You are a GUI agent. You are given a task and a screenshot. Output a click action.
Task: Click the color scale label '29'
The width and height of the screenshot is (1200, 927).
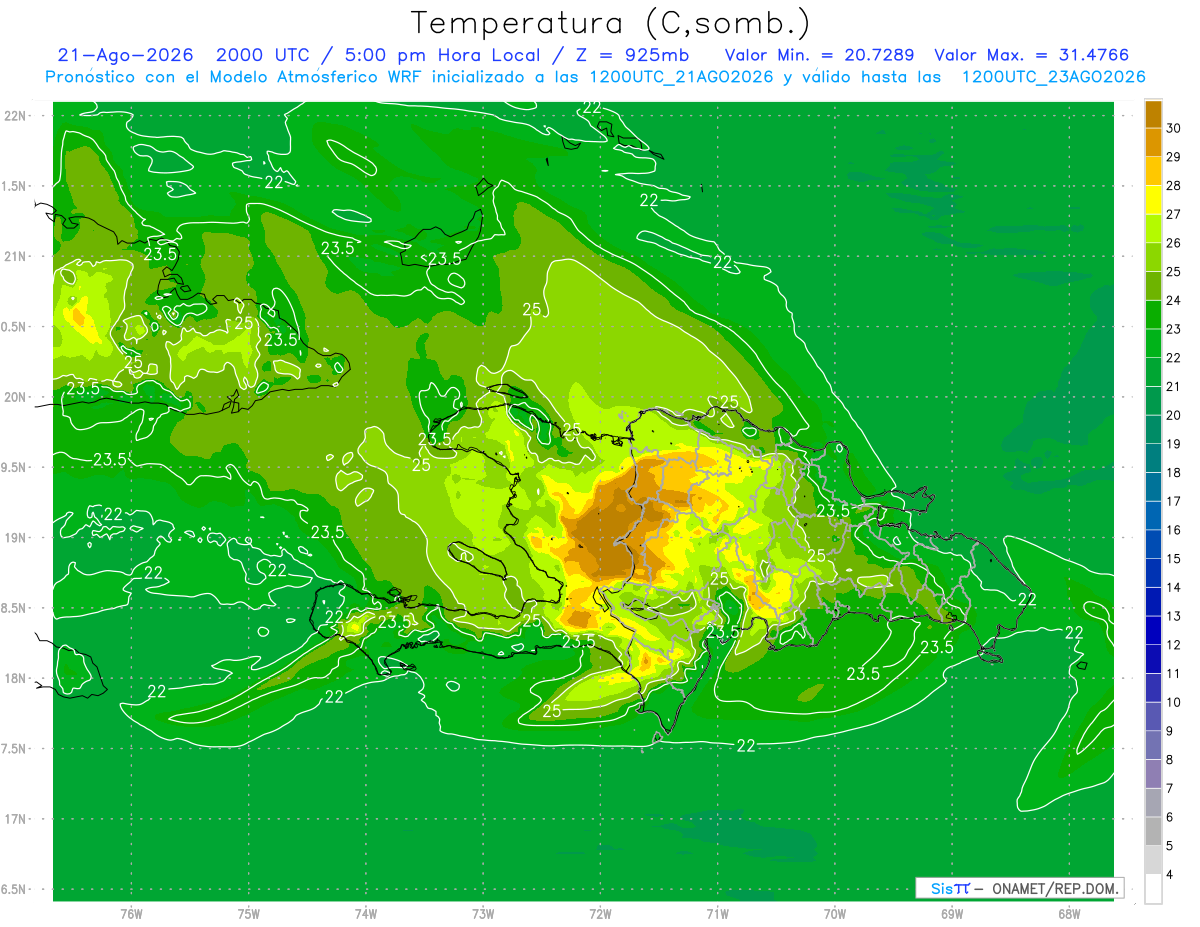1174,157
